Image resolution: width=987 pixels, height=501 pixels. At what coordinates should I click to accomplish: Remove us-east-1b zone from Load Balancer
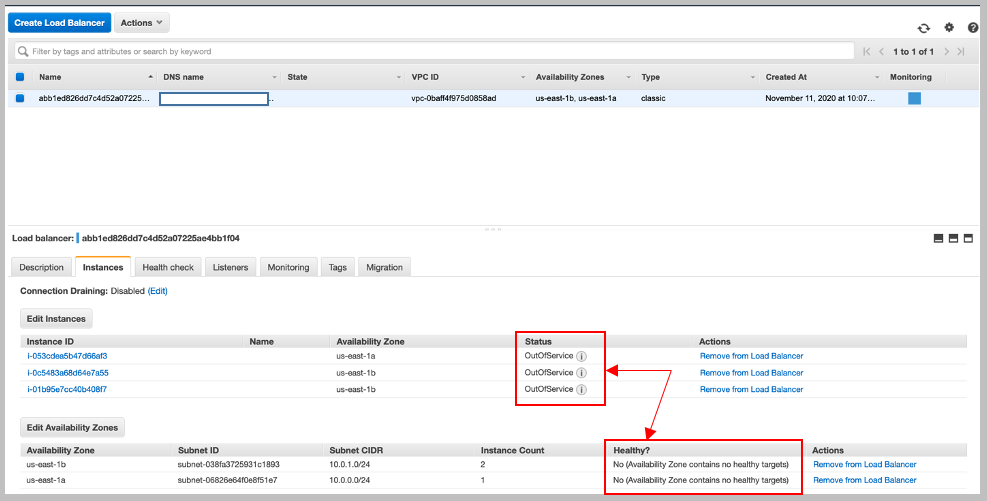pos(864,464)
